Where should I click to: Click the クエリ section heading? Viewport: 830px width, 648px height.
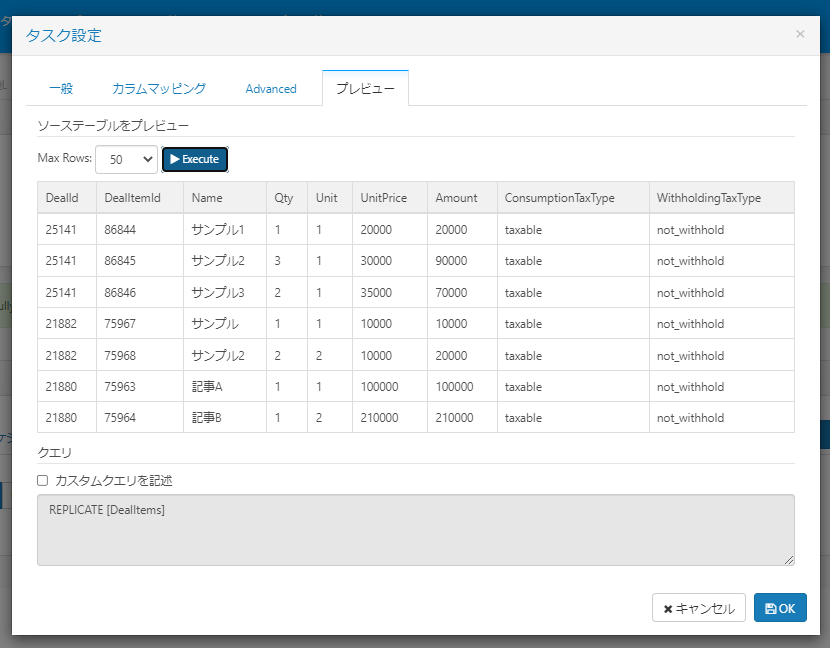[x=55, y=453]
